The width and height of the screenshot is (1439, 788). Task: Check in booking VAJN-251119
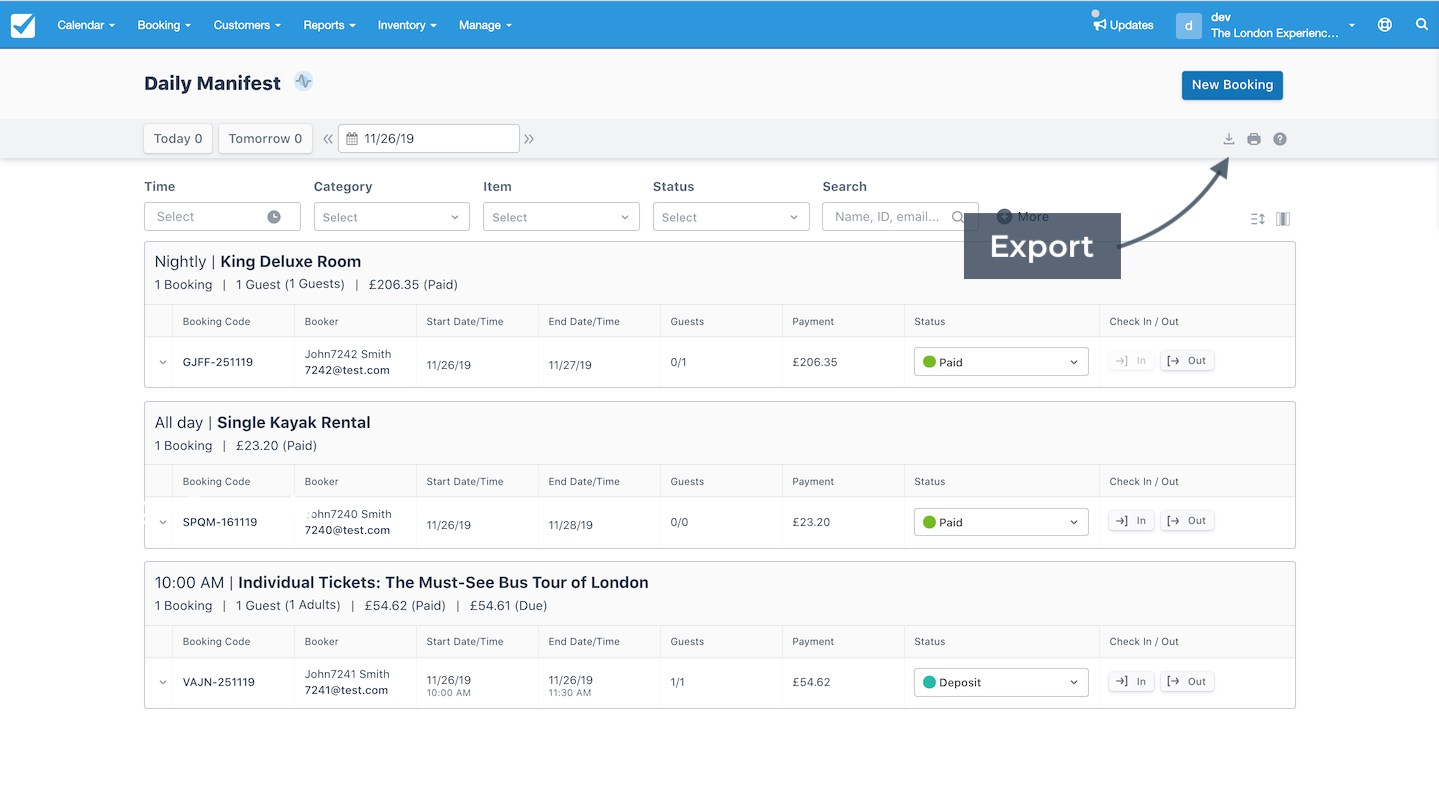(1131, 681)
